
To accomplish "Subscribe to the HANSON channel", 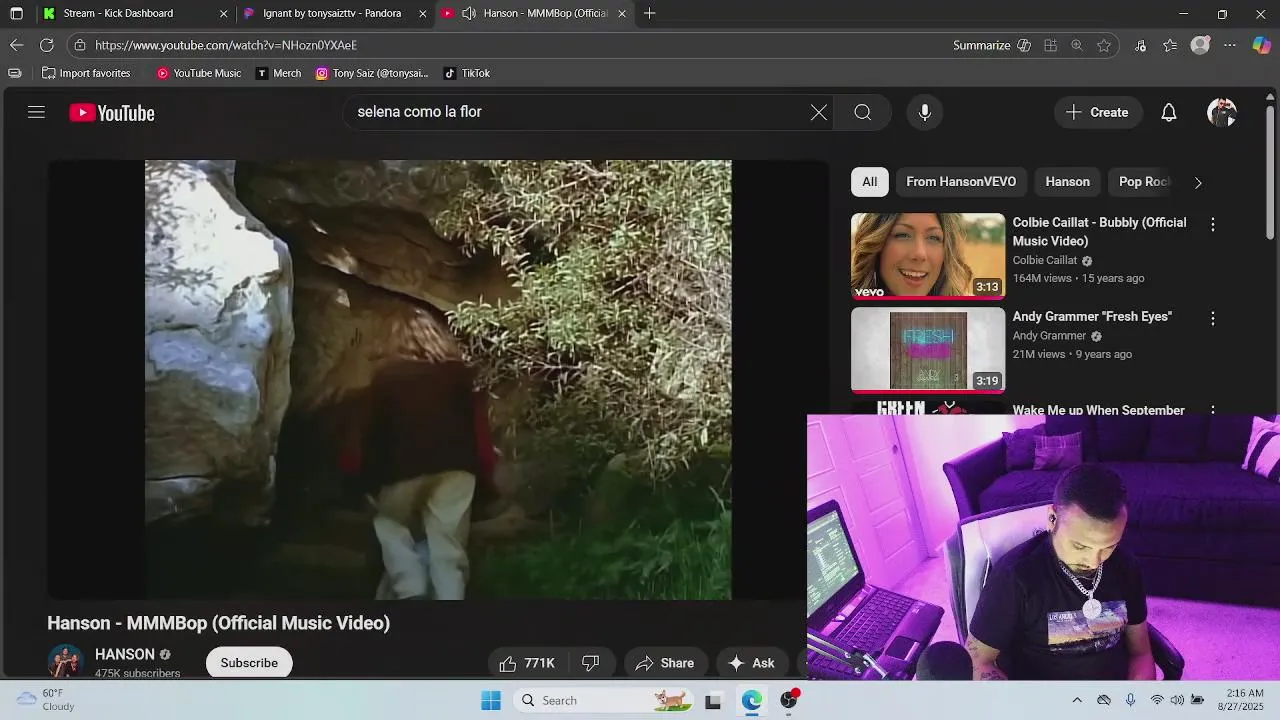I will coord(249,663).
